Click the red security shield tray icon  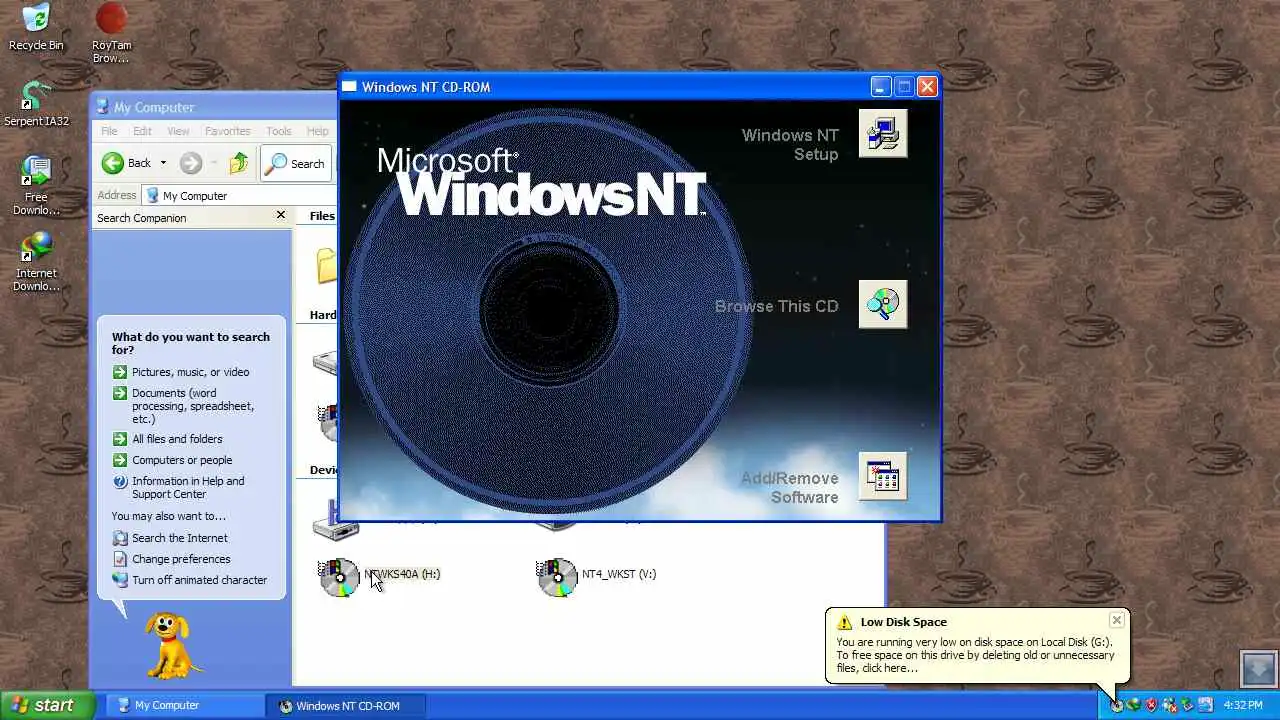[x=1151, y=705]
